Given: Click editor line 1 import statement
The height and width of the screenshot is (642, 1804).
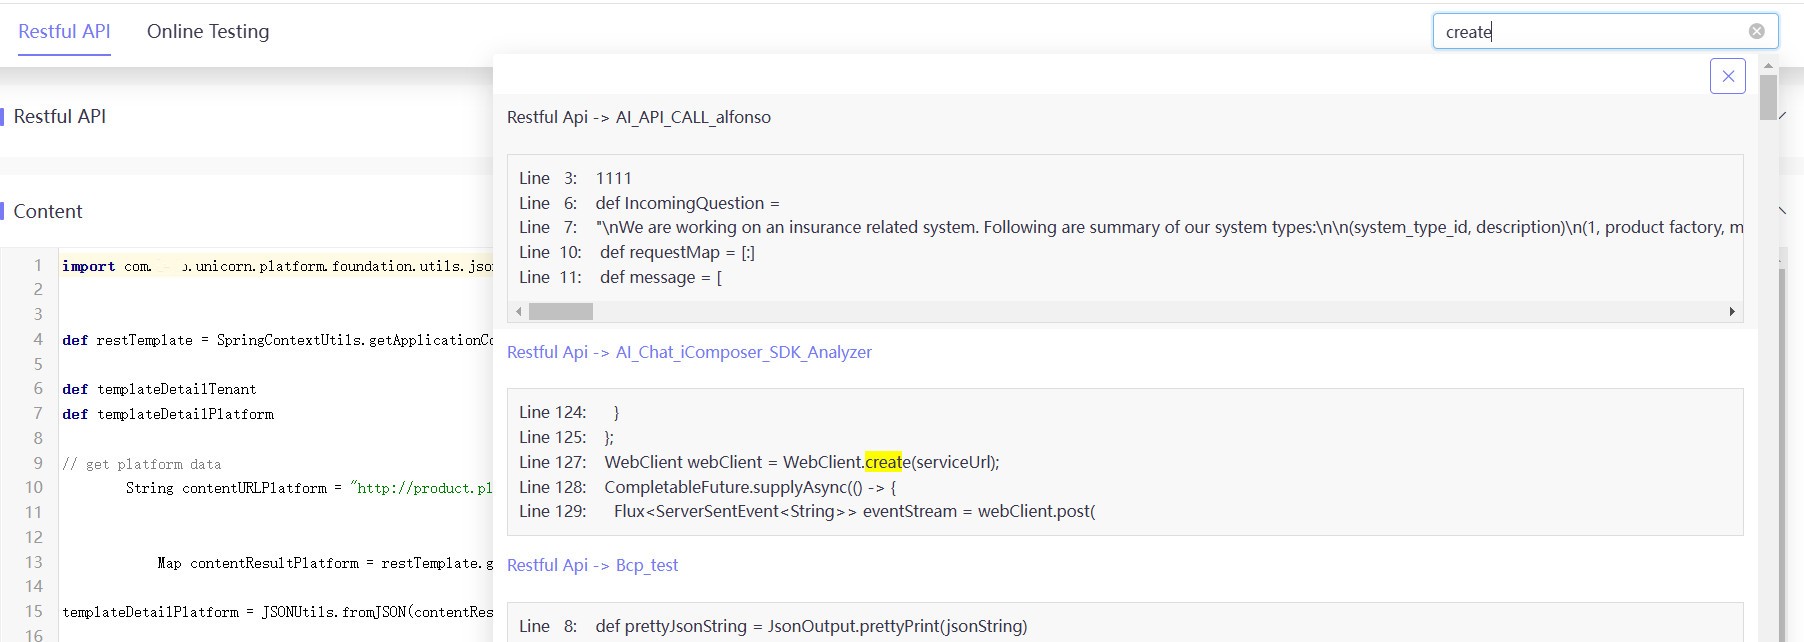Looking at the screenshot, I should tap(277, 266).
